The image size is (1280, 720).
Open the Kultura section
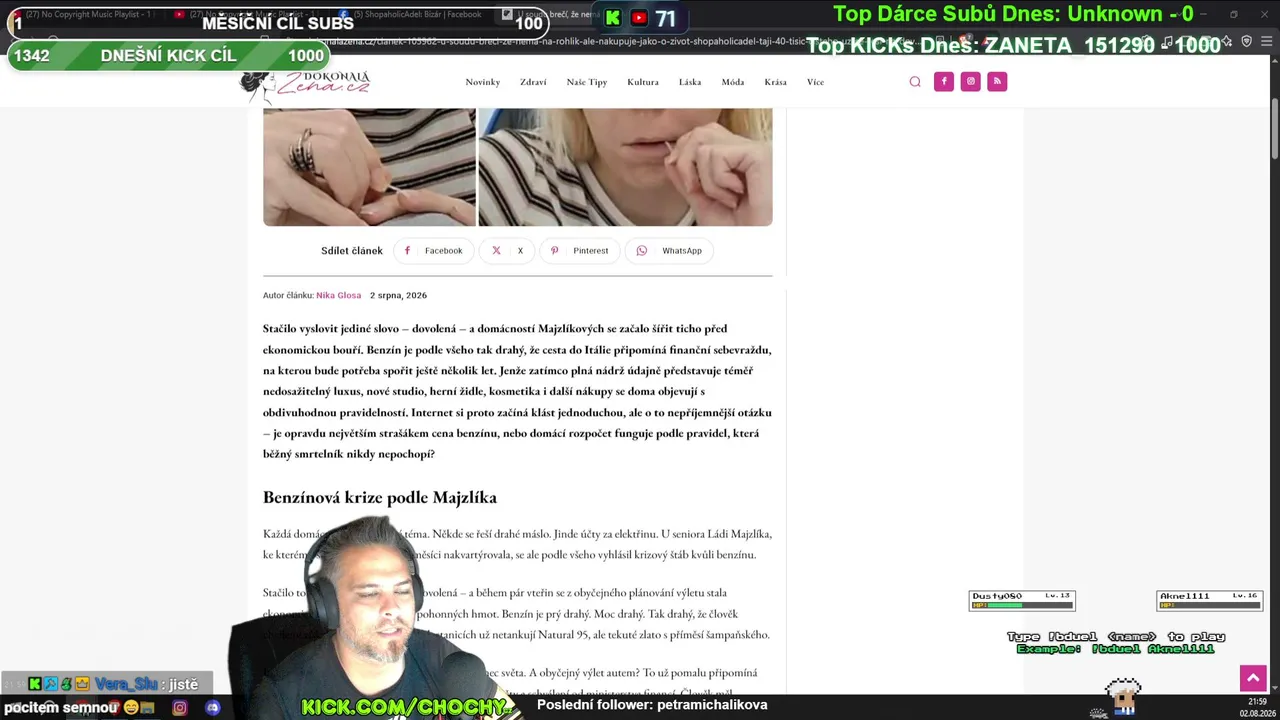[x=643, y=82]
